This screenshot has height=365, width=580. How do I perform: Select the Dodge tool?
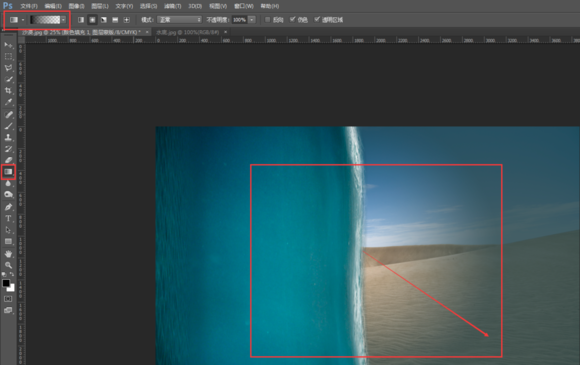(8, 195)
